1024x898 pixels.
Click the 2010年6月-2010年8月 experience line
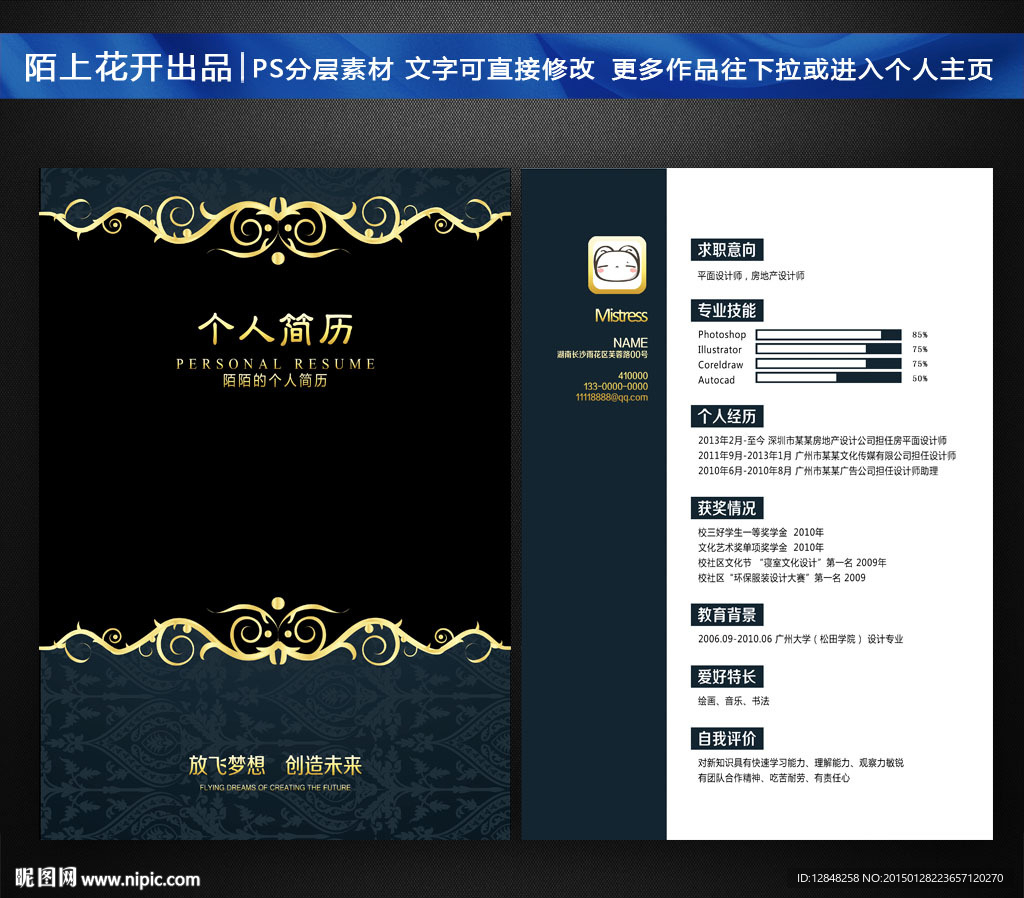[818, 470]
